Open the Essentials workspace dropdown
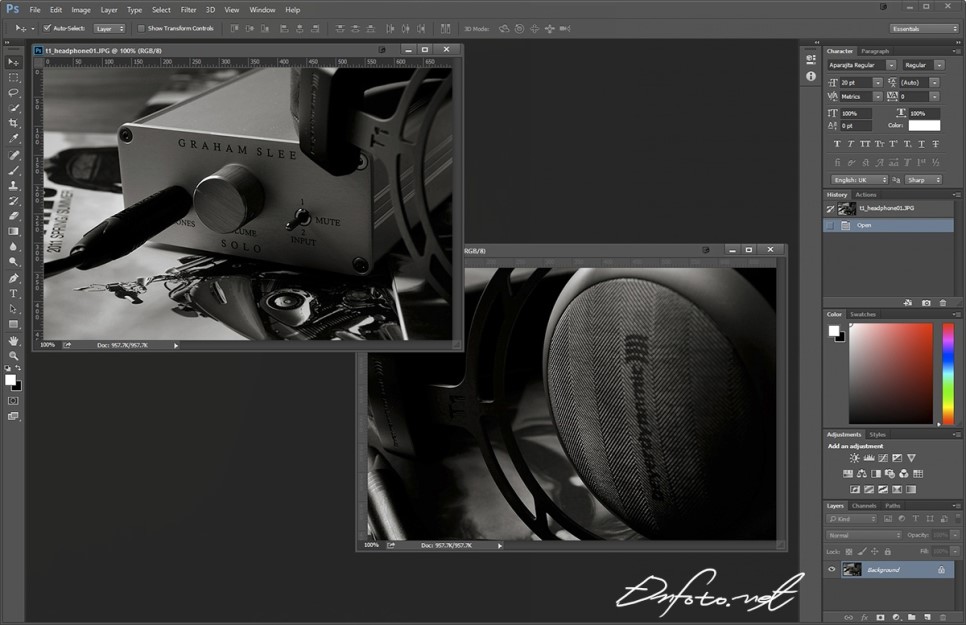The height and width of the screenshot is (625, 966). point(924,28)
